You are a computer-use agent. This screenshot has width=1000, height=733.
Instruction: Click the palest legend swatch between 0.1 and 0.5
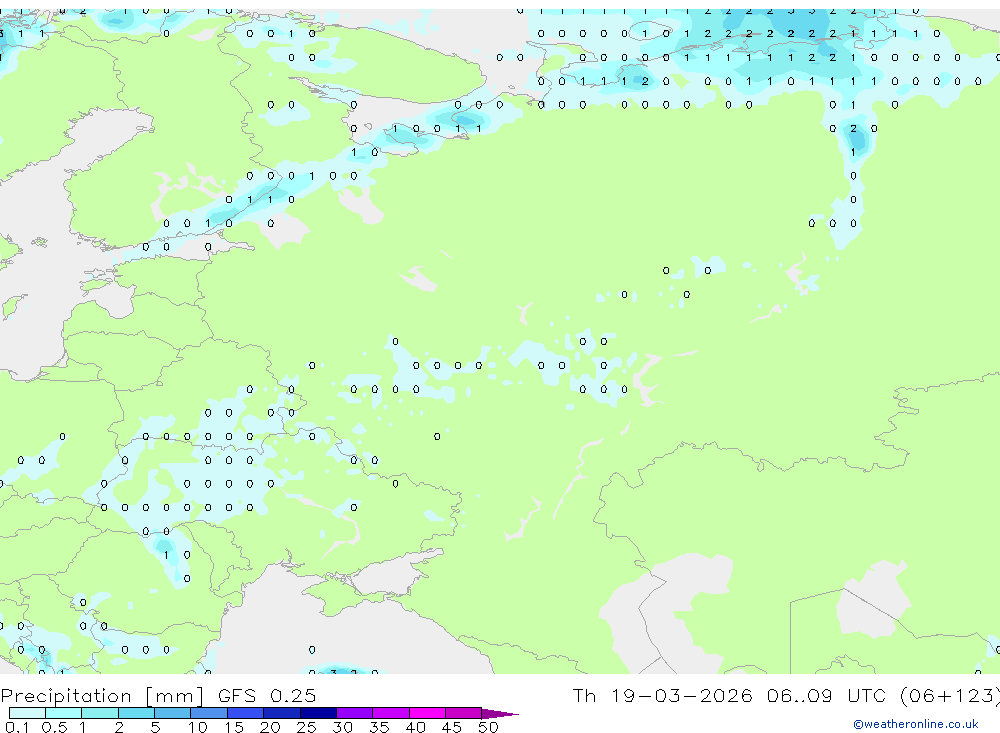(27, 713)
